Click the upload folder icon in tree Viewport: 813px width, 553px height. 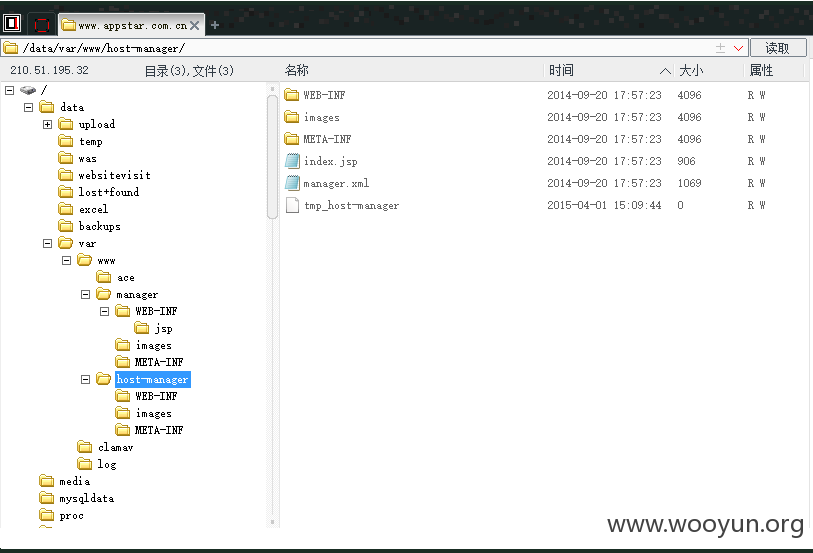pyautogui.click(x=65, y=124)
